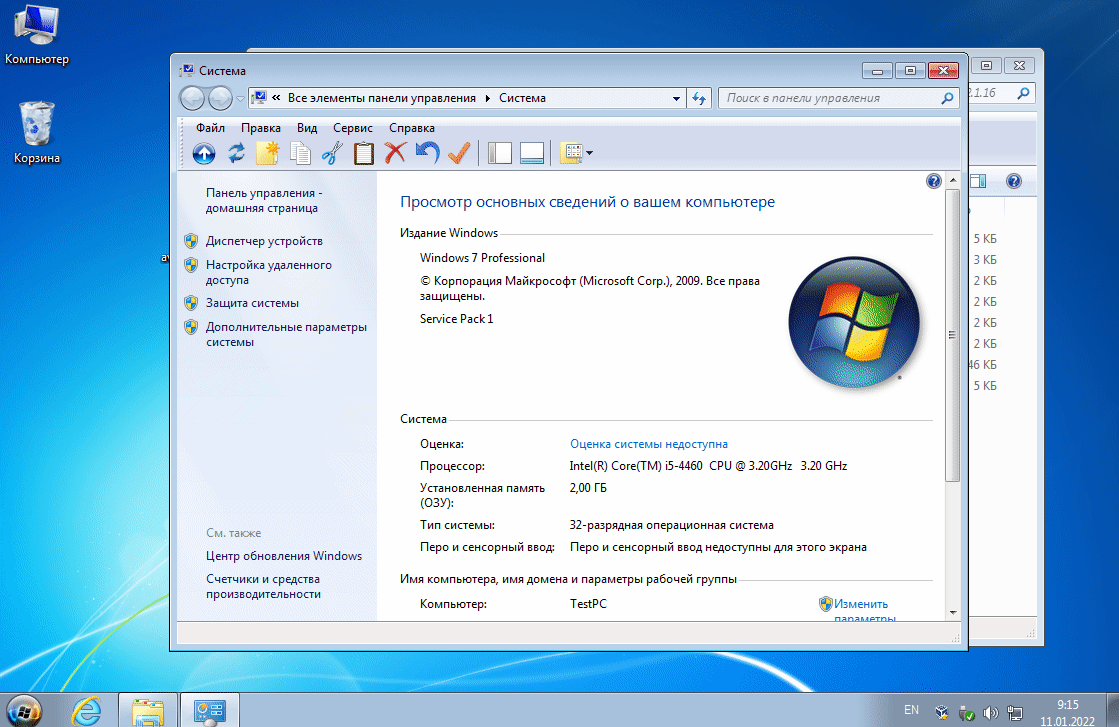Viewport: 1119px width, 727px height.
Task: Click the orange checkmark toolbar icon
Action: (x=459, y=153)
